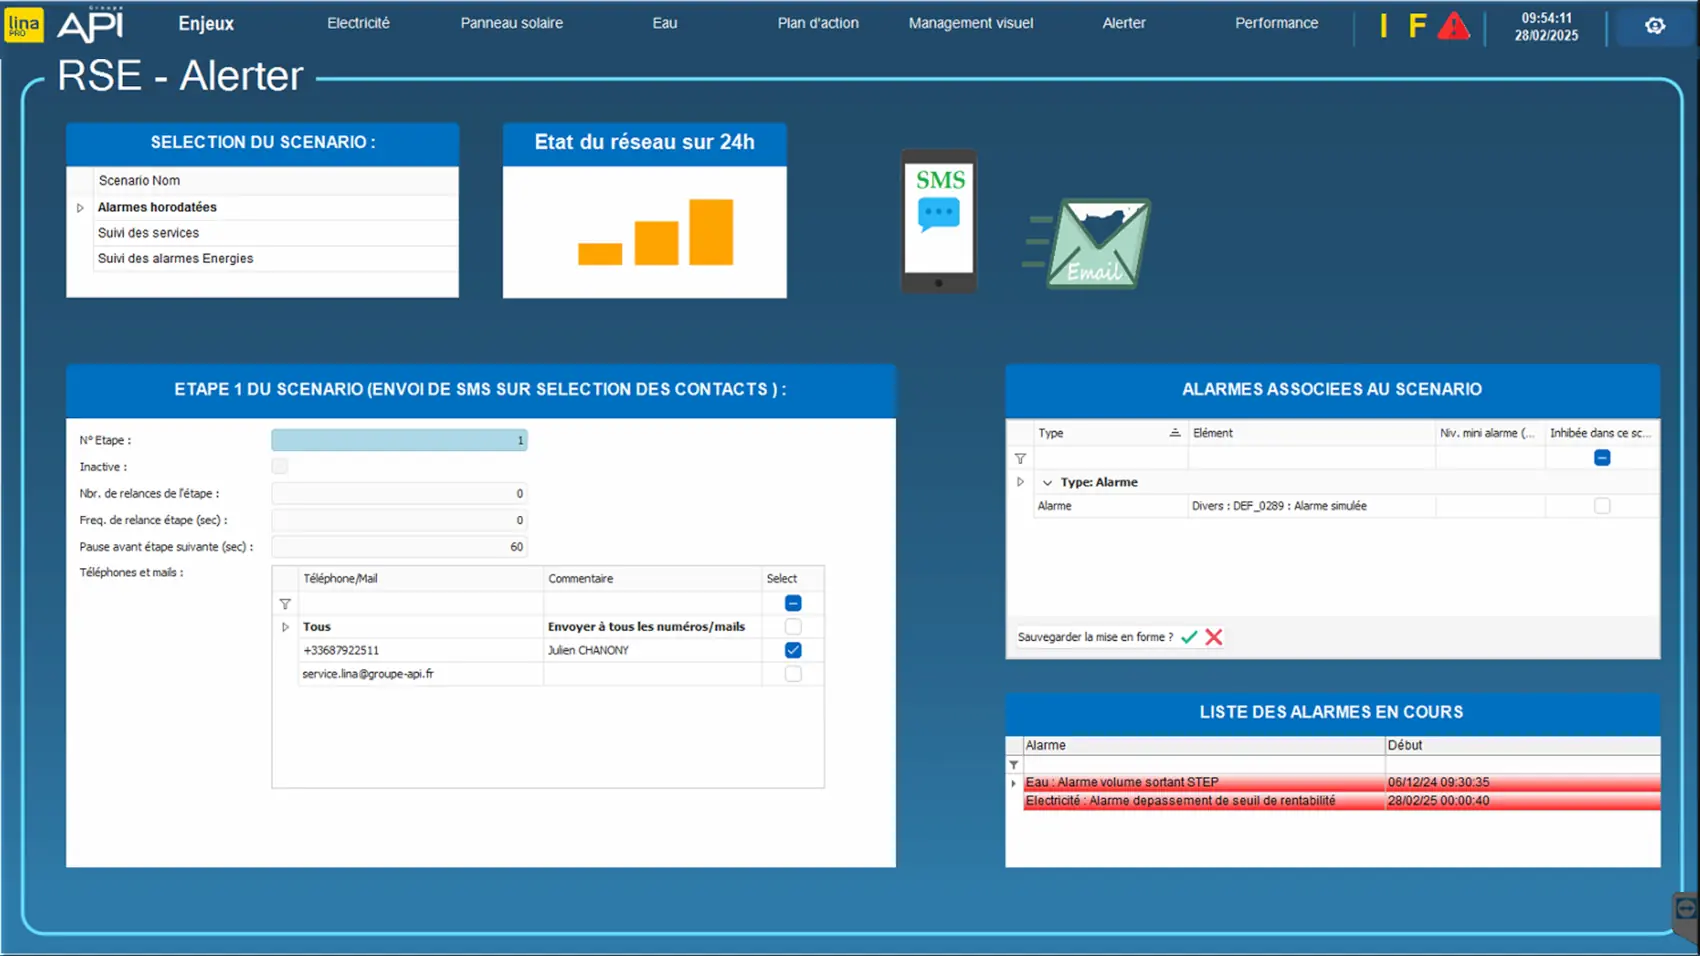Expand the Tous contacts row arrow
This screenshot has height=956, width=1700.
pyautogui.click(x=285, y=627)
